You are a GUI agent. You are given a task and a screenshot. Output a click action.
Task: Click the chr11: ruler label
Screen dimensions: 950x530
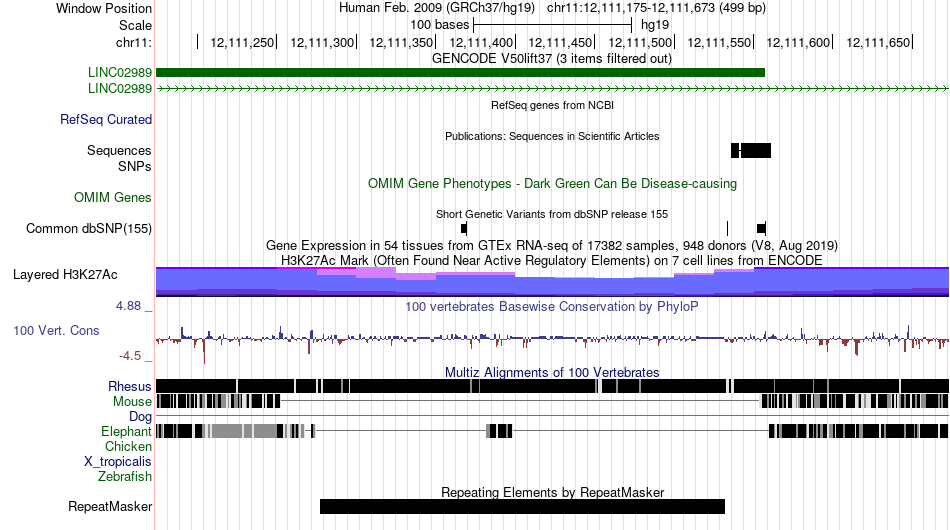tap(133, 42)
